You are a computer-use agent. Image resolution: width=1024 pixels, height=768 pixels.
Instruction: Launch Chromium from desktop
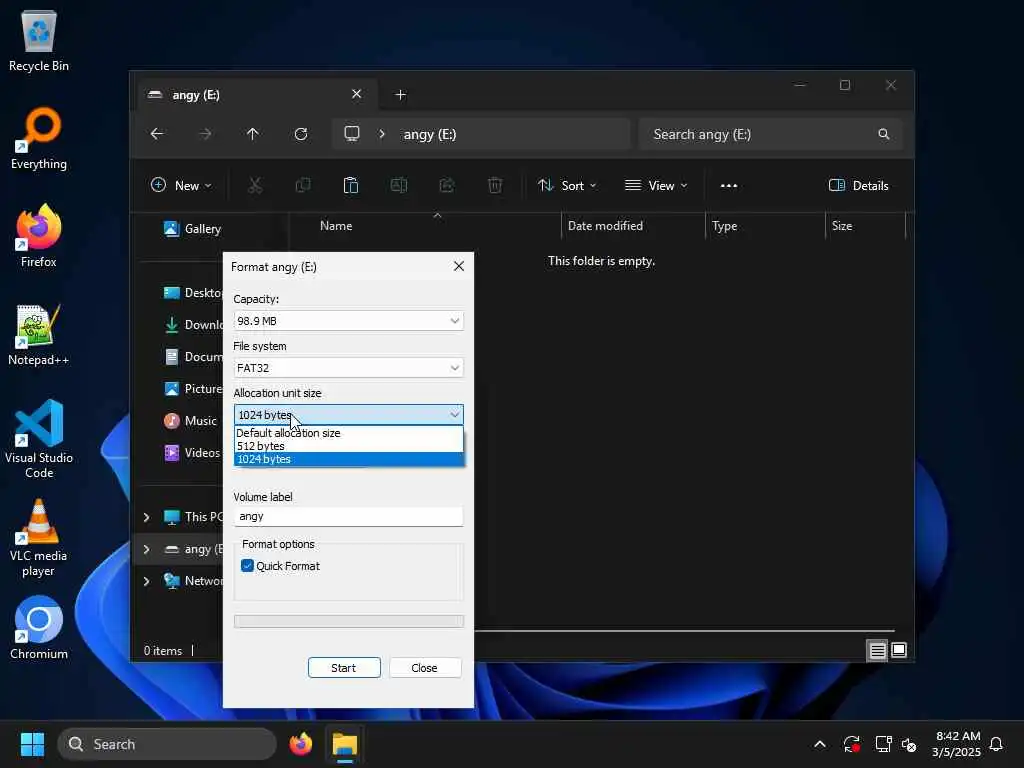39,628
